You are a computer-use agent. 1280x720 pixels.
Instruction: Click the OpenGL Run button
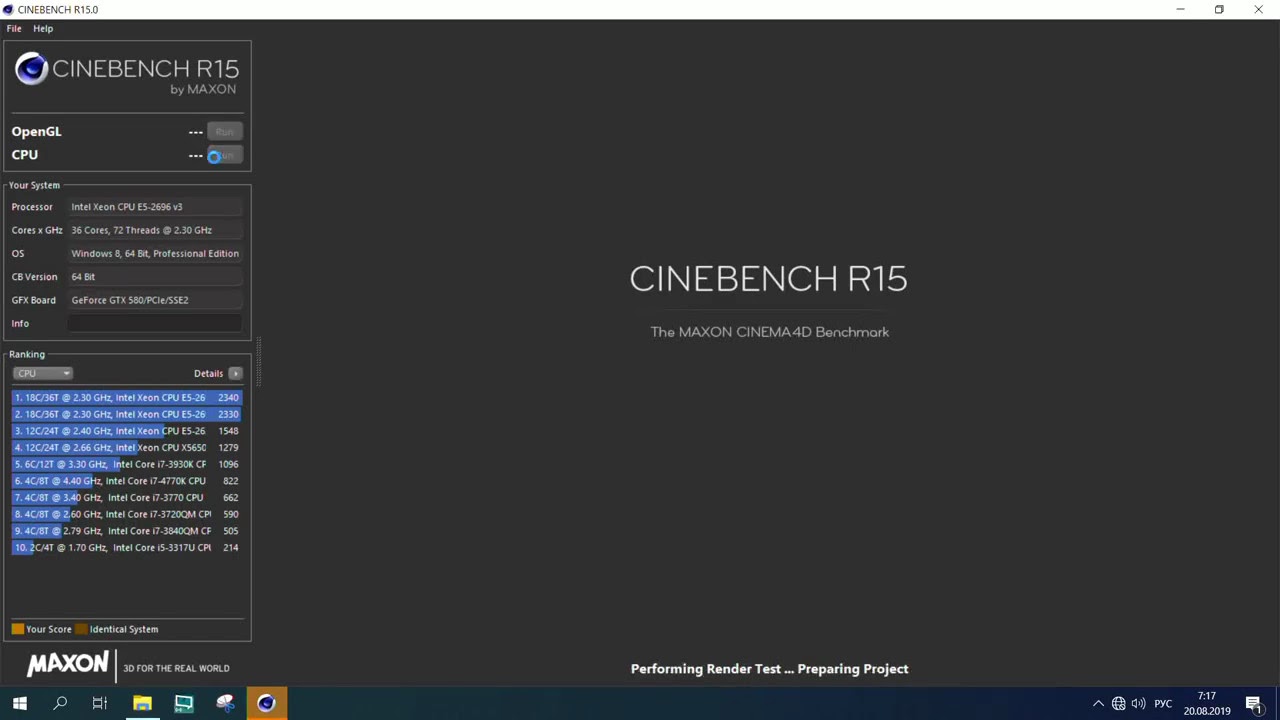[224, 131]
